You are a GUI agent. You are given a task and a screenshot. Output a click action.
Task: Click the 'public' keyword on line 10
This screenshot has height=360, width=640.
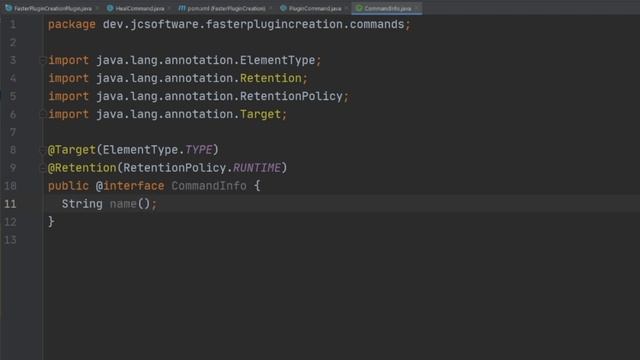pyautogui.click(x=68, y=186)
